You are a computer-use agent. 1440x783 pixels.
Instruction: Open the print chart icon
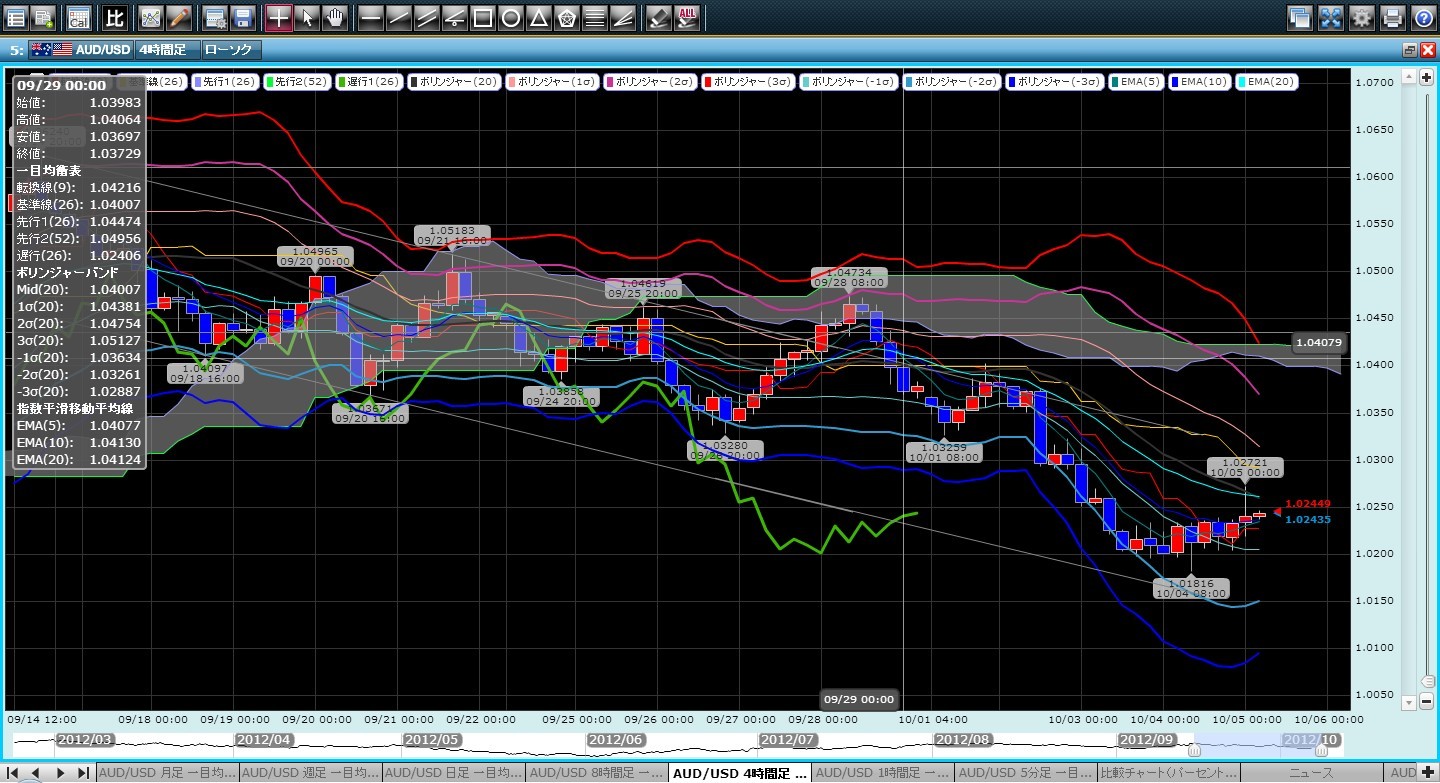1392,17
